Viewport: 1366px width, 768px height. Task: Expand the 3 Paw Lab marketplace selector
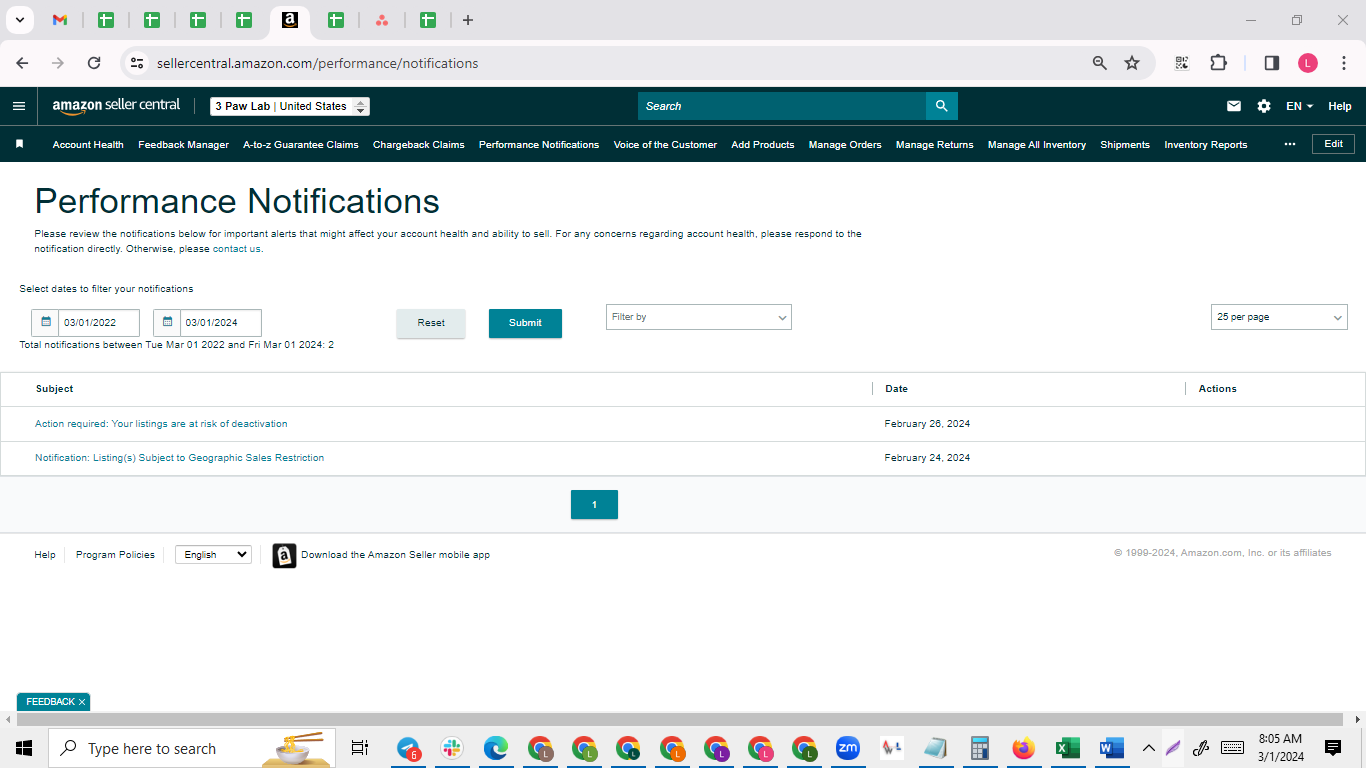pos(290,106)
